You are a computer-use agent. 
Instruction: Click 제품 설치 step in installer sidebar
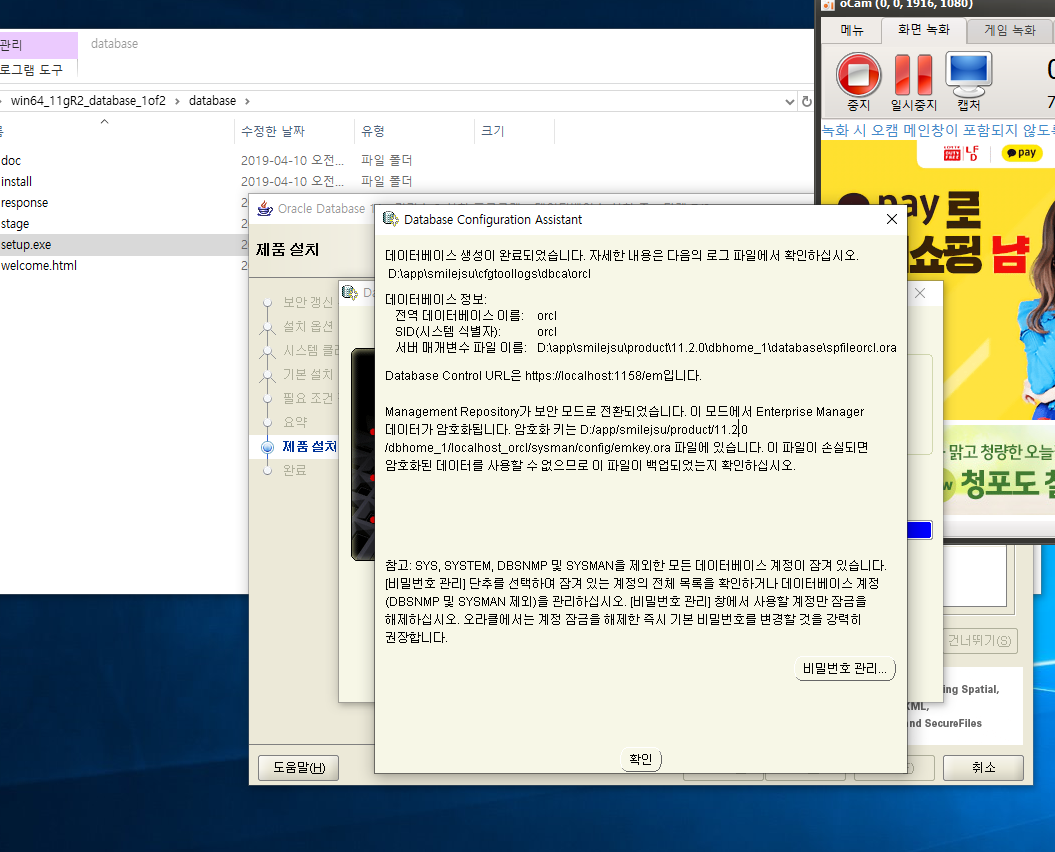310,447
